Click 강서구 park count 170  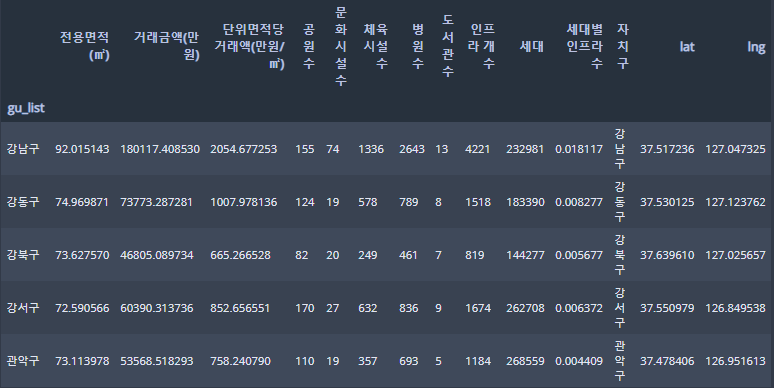(305, 308)
